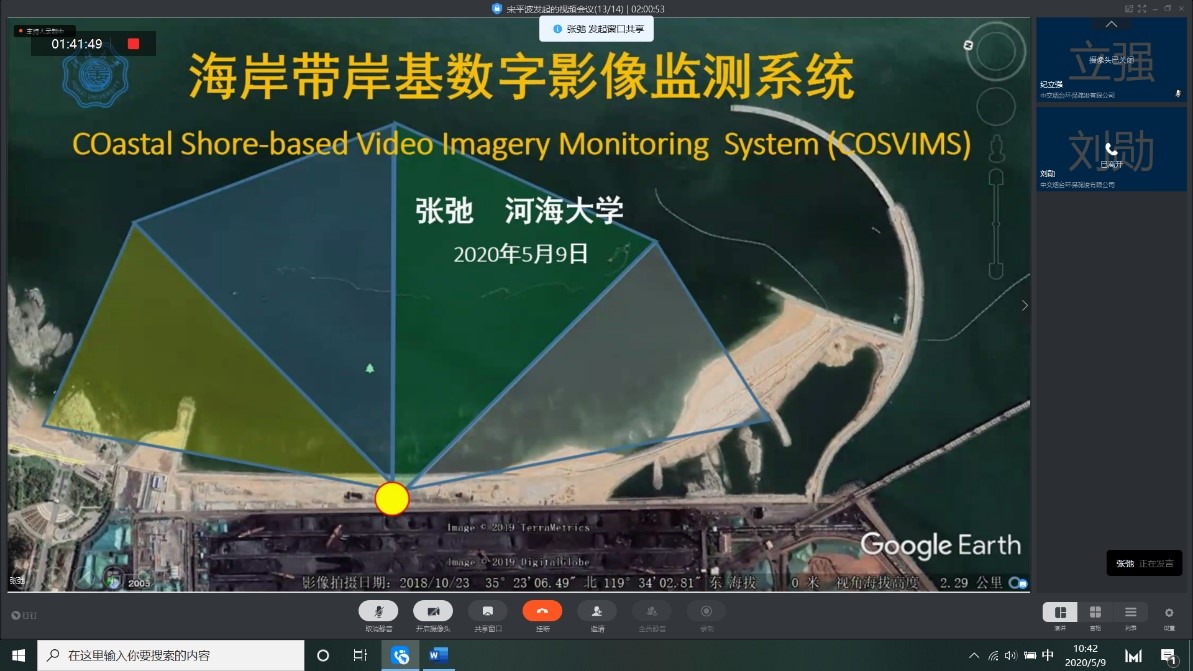Click the 共享窗口 share window icon
1193x671 pixels.
point(487,611)
